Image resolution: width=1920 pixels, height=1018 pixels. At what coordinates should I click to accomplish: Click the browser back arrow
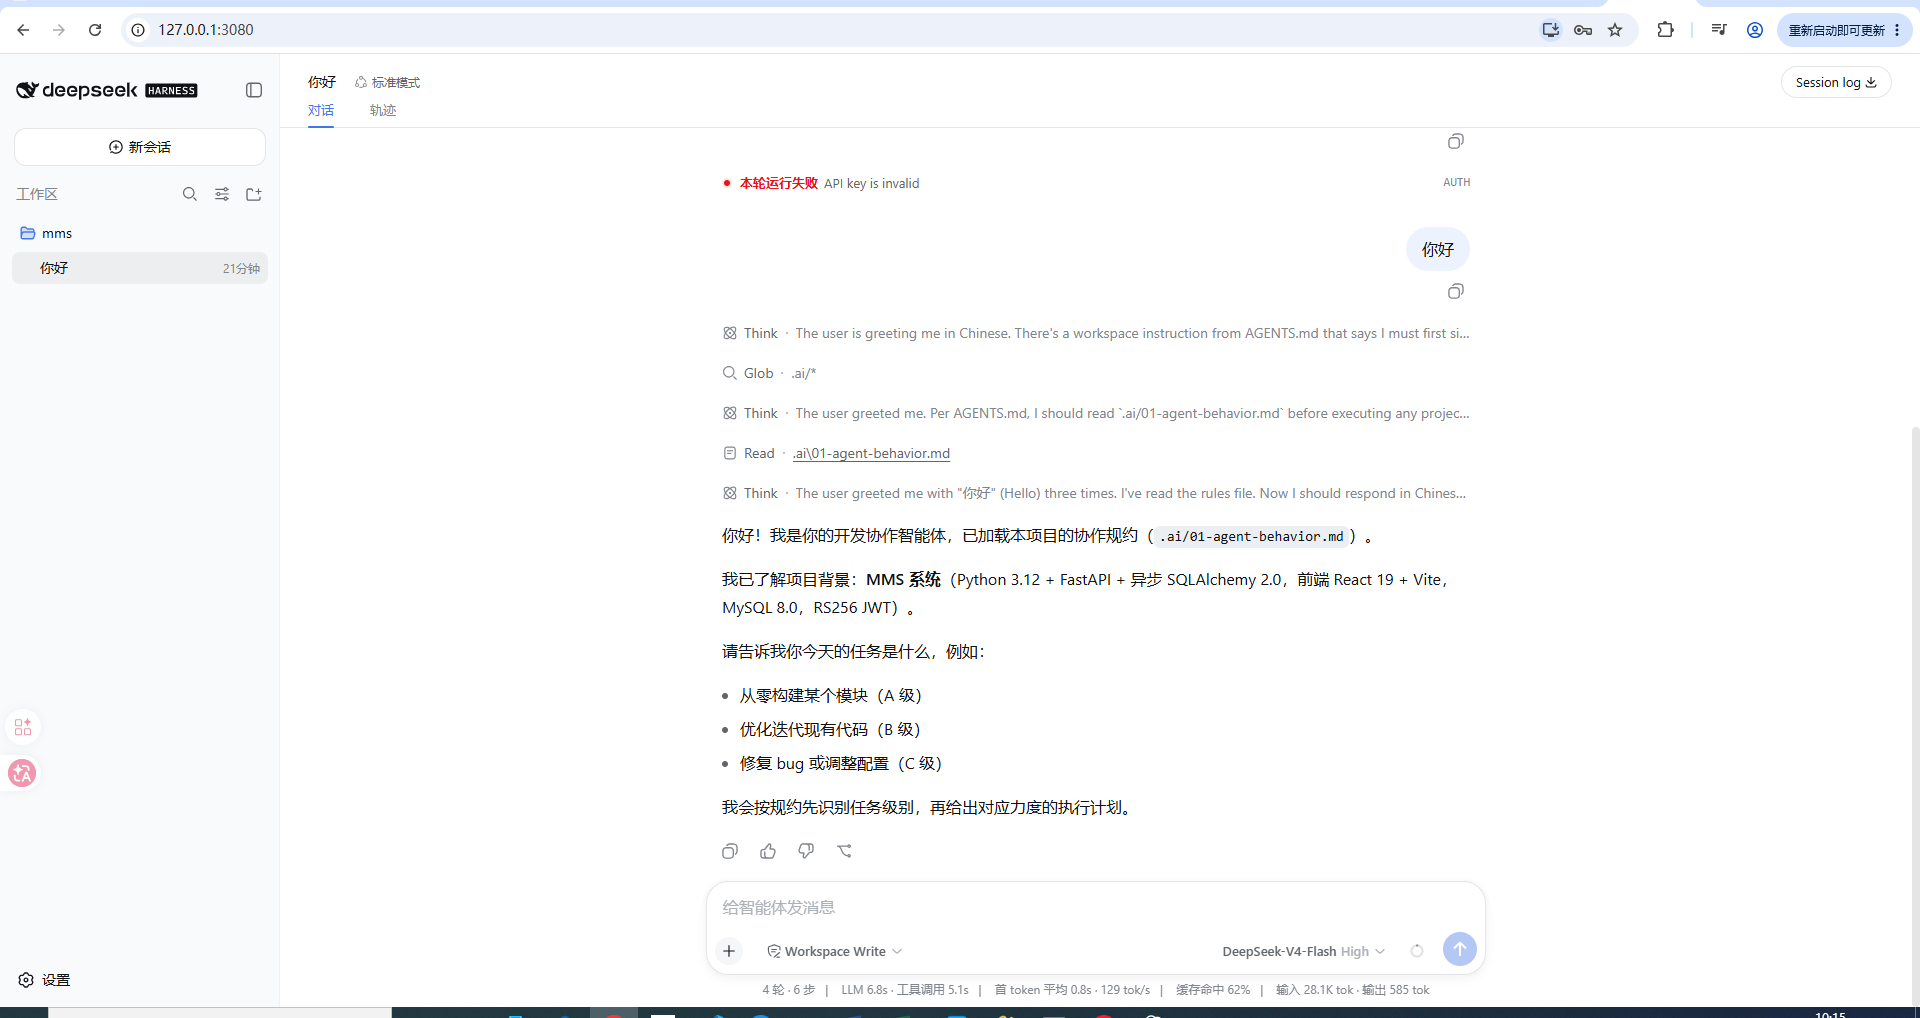(x=23, y=30)
